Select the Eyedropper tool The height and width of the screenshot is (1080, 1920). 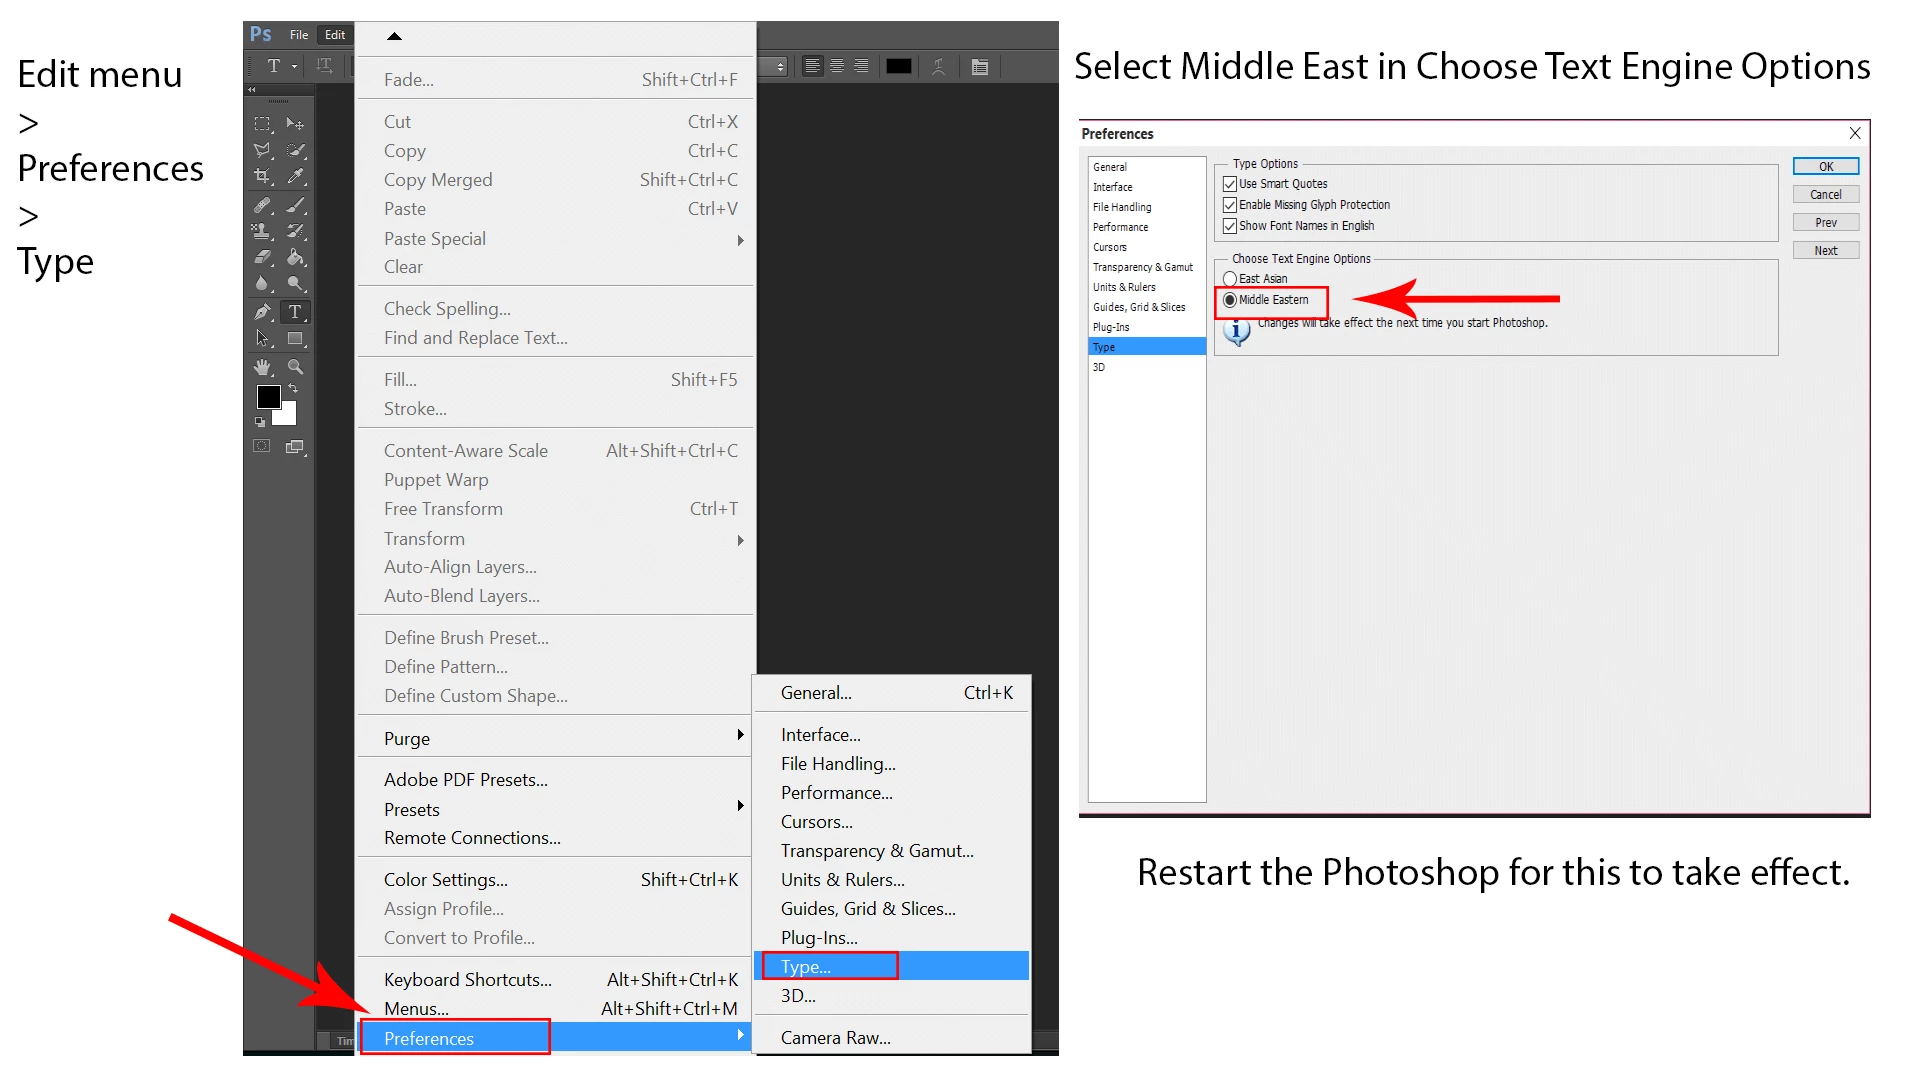pos(296,176)
